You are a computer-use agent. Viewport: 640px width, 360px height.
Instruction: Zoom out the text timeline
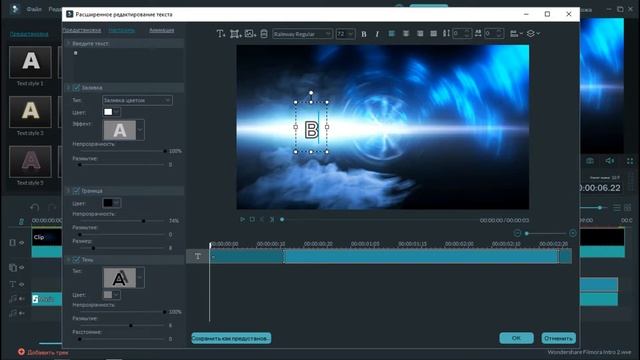click(x=517, y=233)
